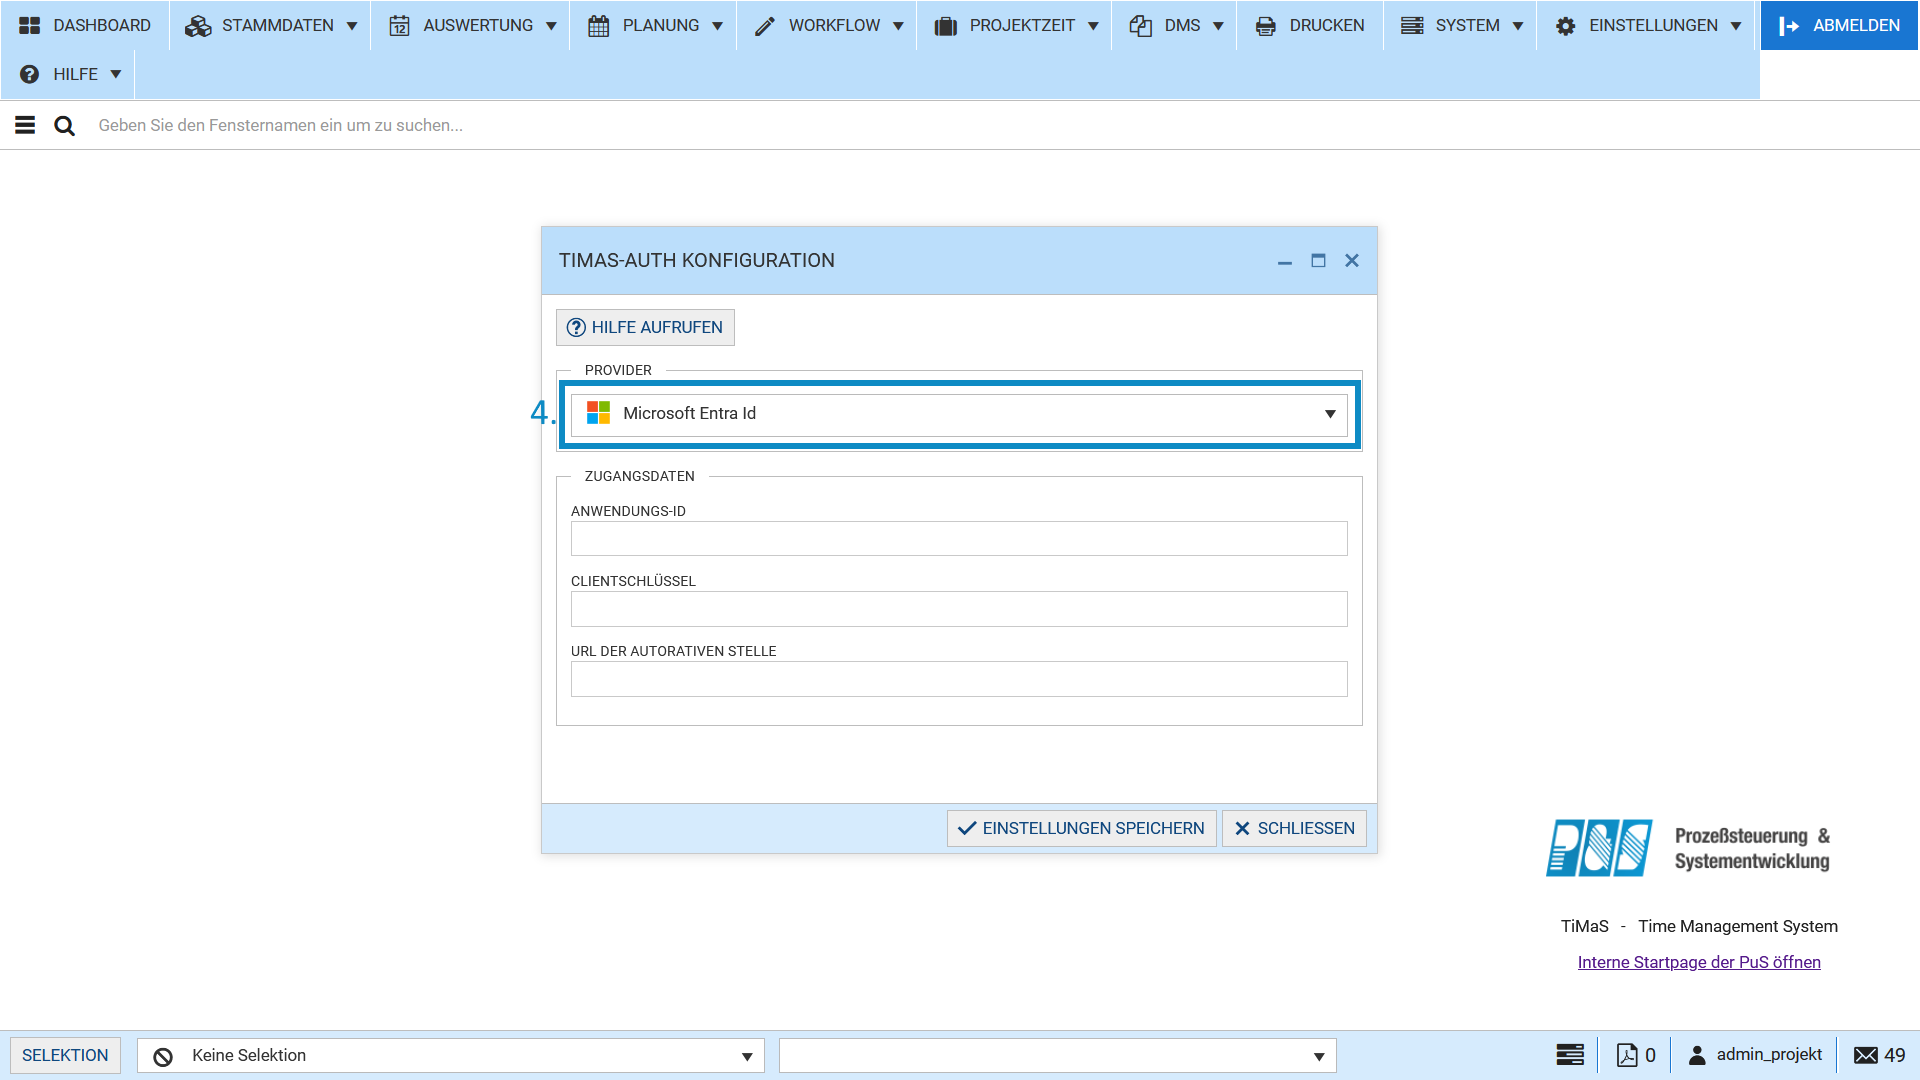Click the server list icon in status bar
The image size is (1920, 1080).
tap(1570, 1055)
